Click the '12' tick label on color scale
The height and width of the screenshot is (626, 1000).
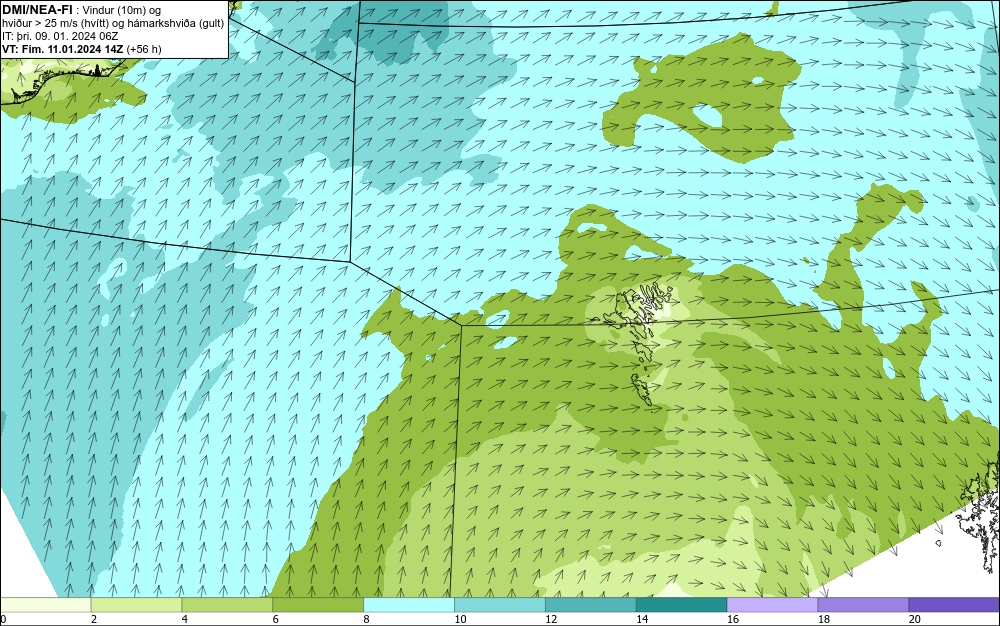[551, 619]
